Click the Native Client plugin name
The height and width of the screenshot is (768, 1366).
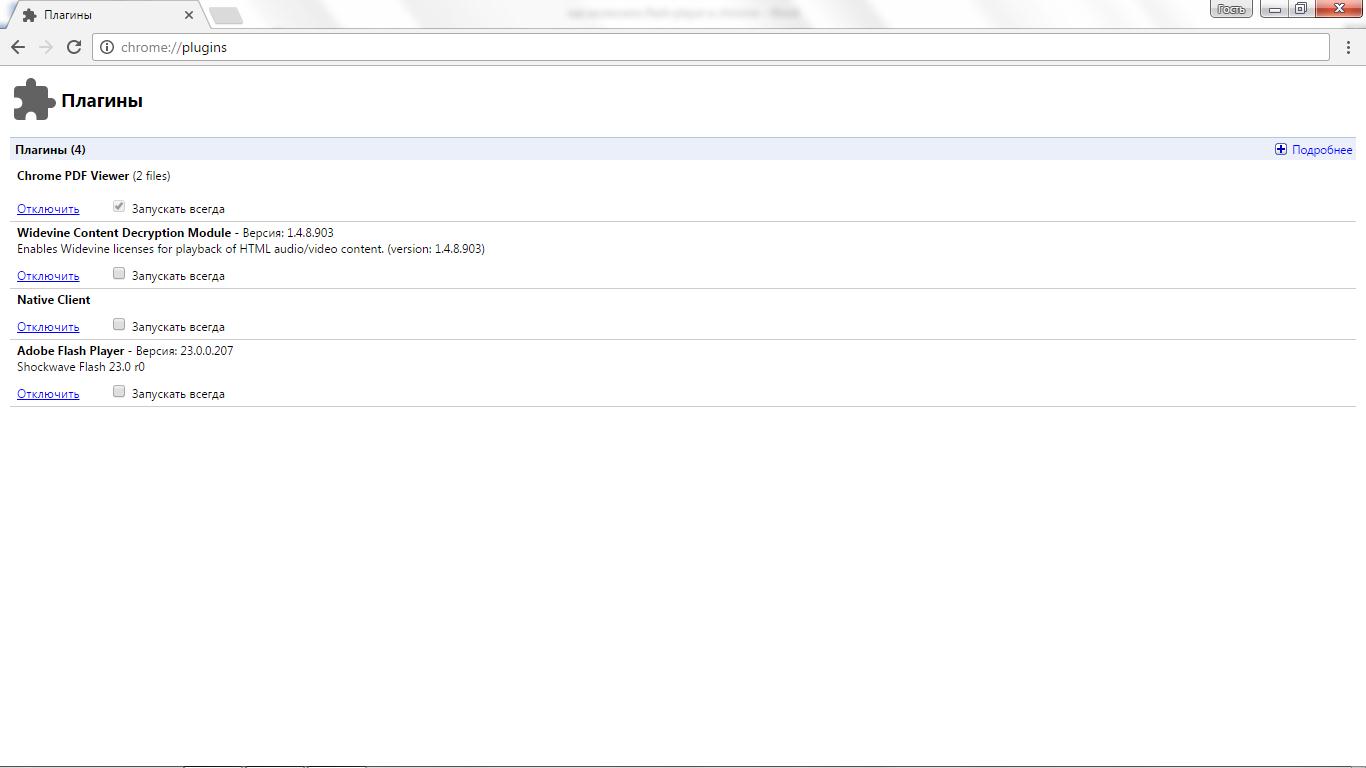(x=54, y=300)
